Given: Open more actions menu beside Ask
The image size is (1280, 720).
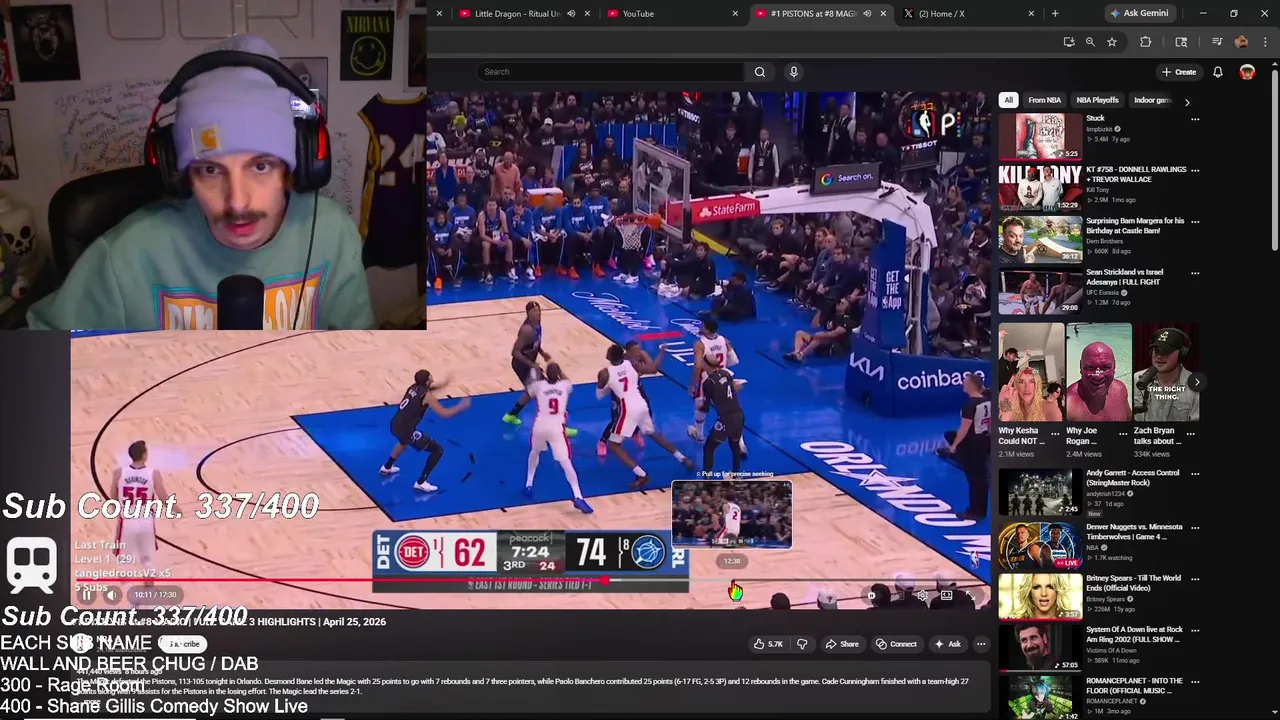Looking at the screenshot, I should pos(981,644).
